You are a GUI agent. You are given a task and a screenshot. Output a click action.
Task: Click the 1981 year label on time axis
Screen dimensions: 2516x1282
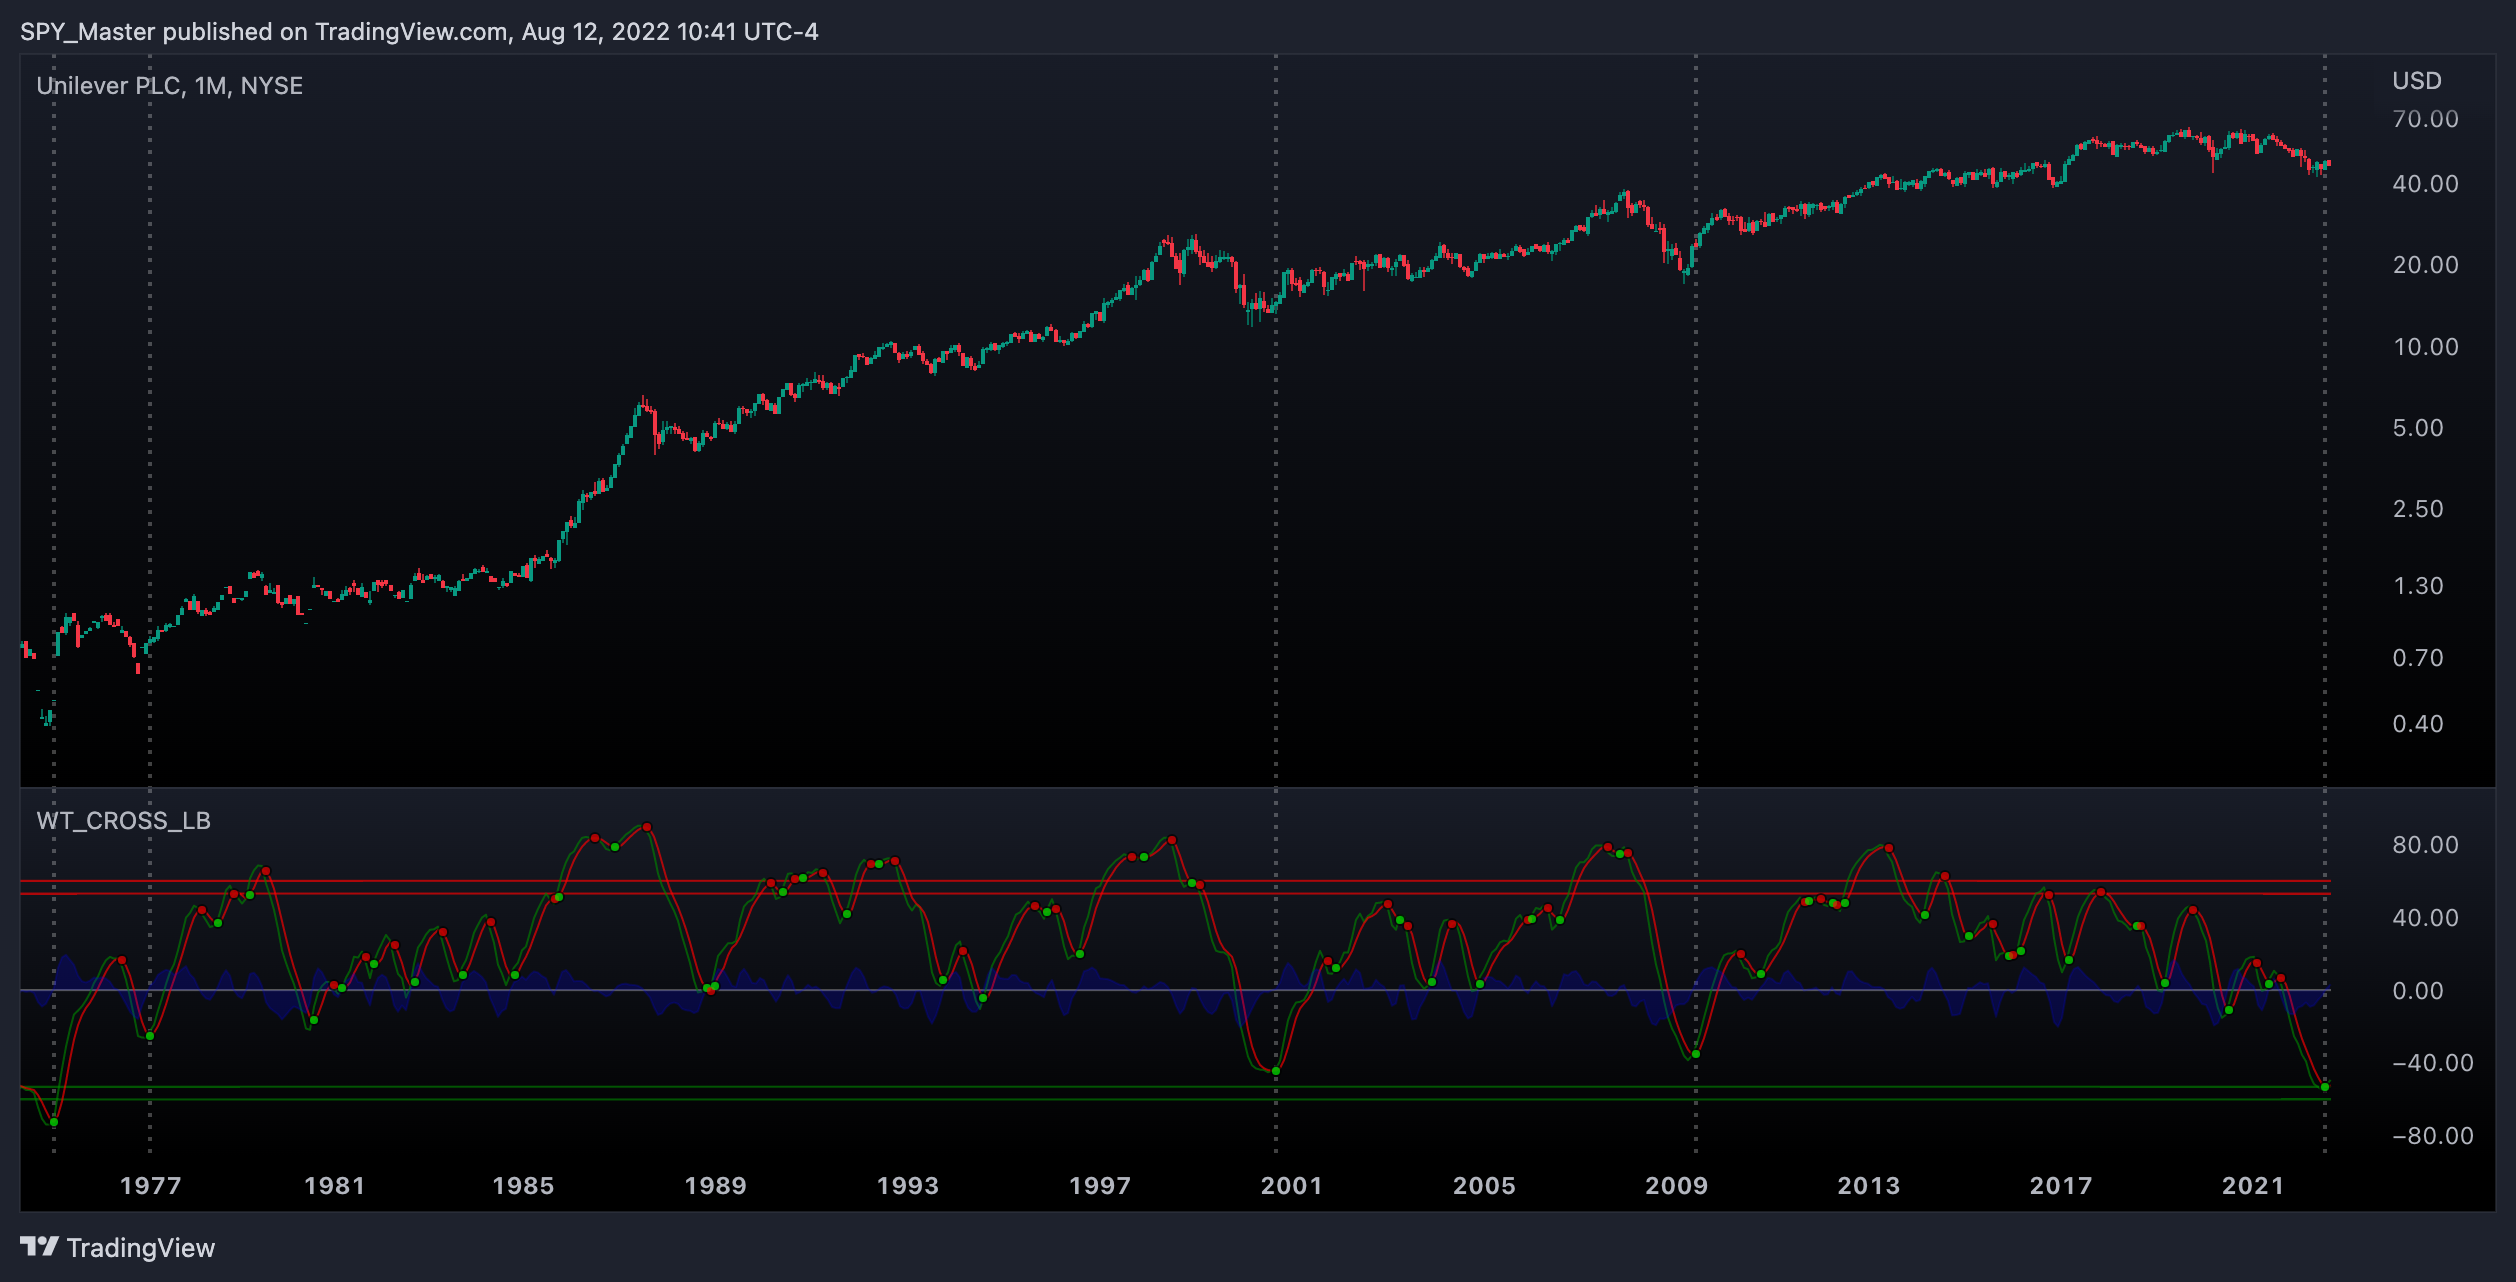pyautogui.click(x=335, y=1186)
